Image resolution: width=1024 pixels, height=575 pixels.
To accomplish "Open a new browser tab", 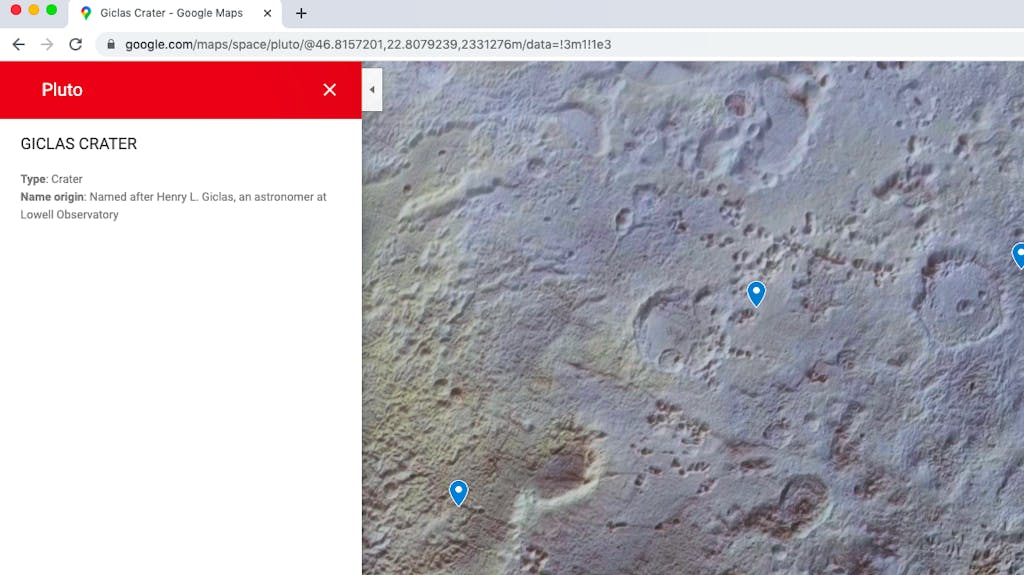I will tap(301, 13).
